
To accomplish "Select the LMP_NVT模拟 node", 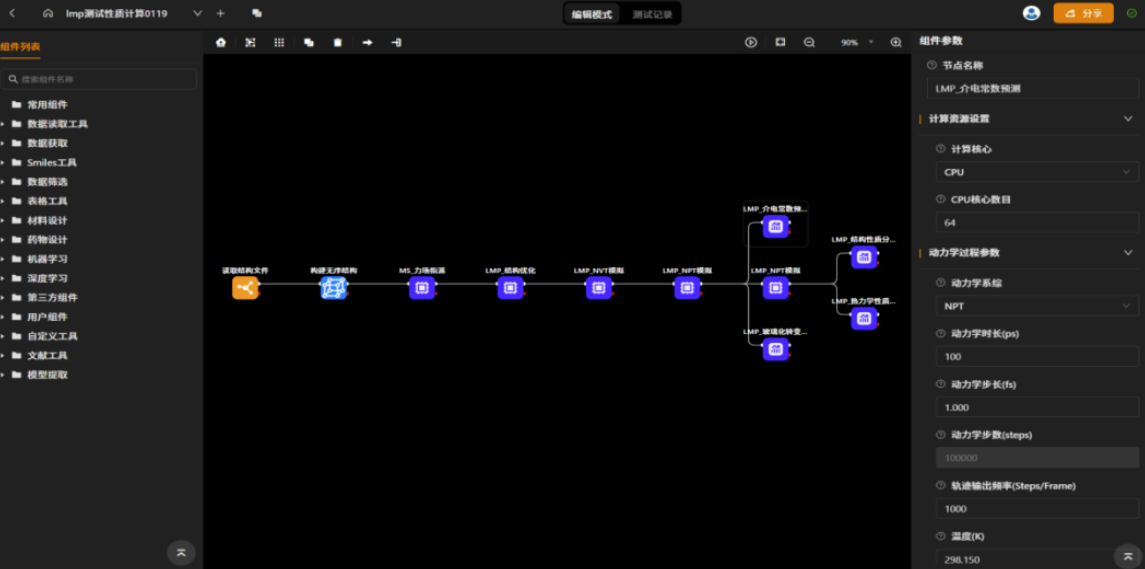I will 599,288.
